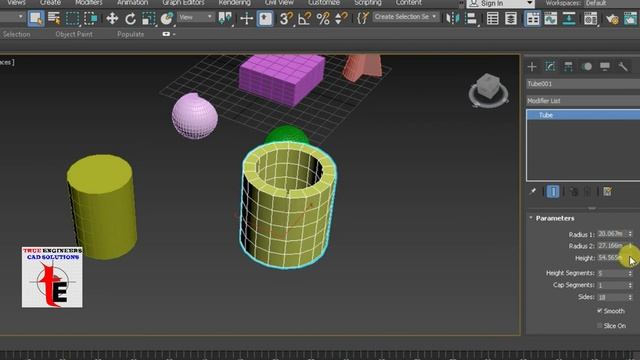Viewport: 640px width, 360px height.
Task: Open Schematic View icon
Action: 569,18
